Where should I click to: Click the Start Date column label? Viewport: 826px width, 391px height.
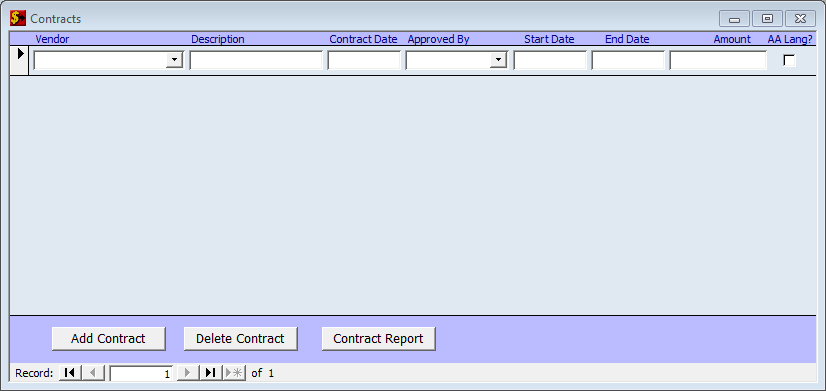click(549, 39)
